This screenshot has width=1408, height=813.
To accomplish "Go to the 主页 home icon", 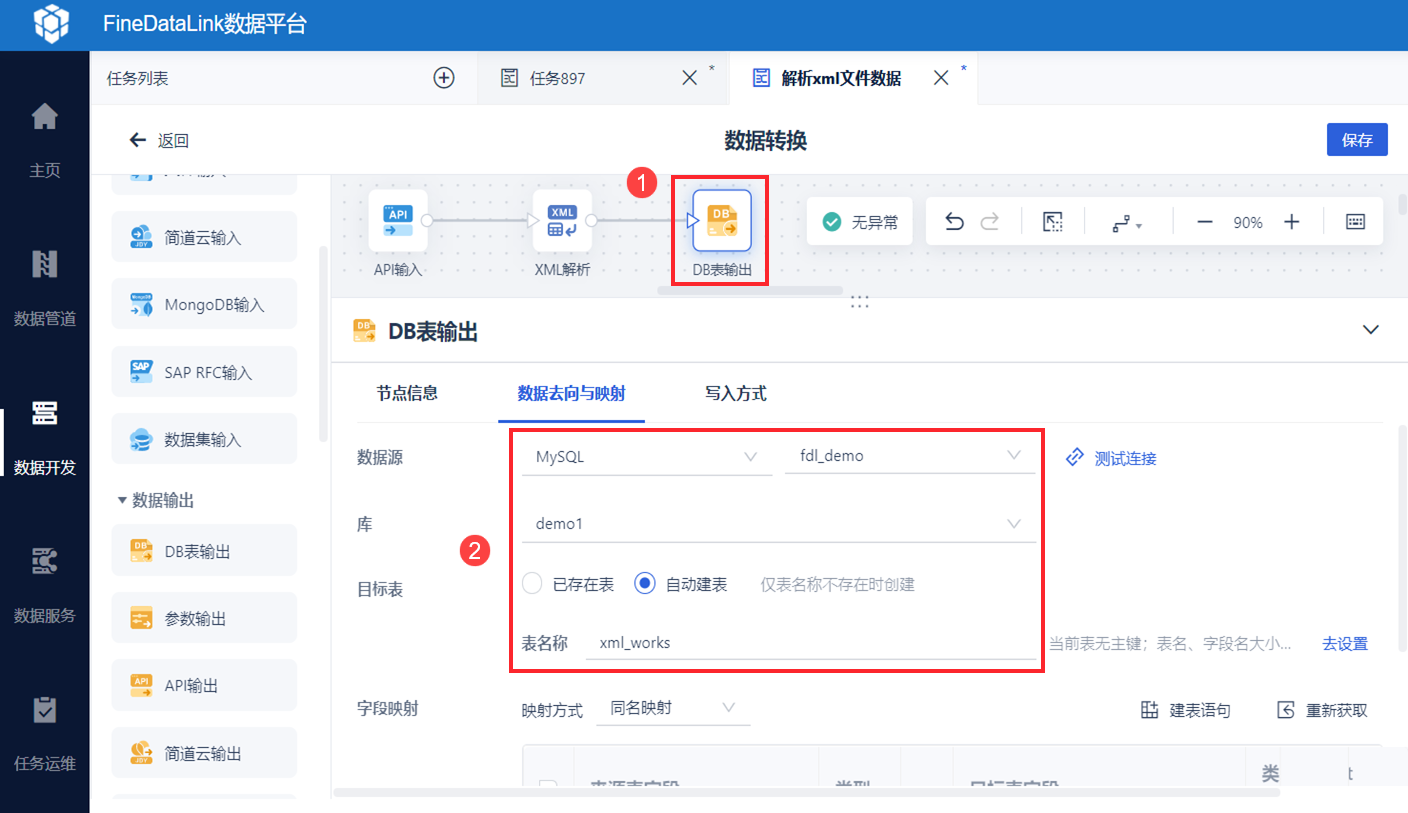I will click(x=45, y=117).
